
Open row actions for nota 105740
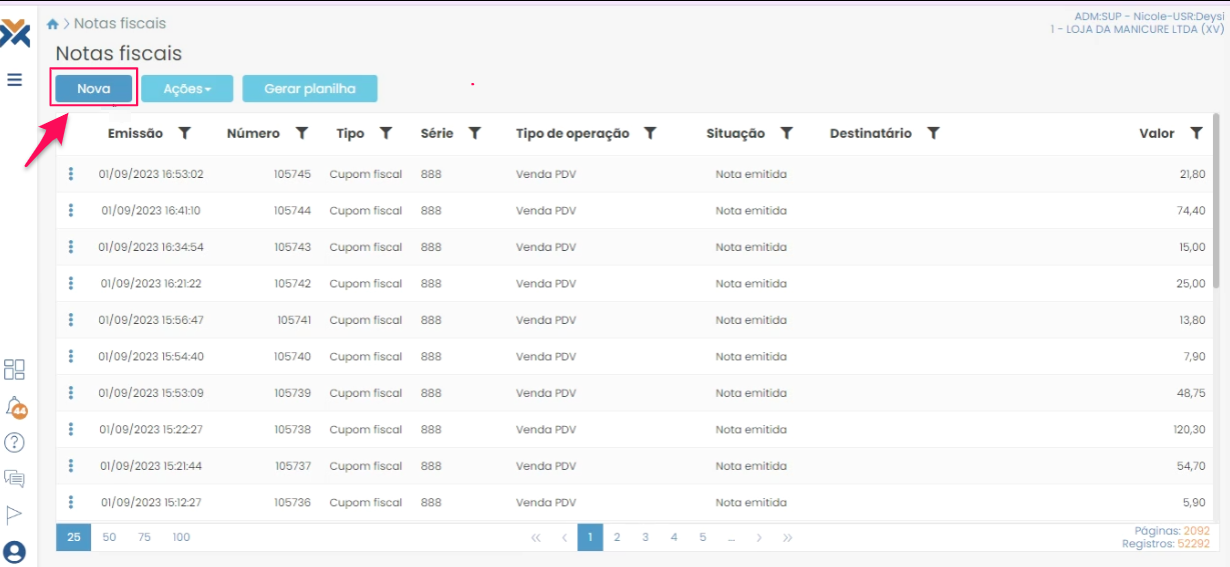(71, 356)
